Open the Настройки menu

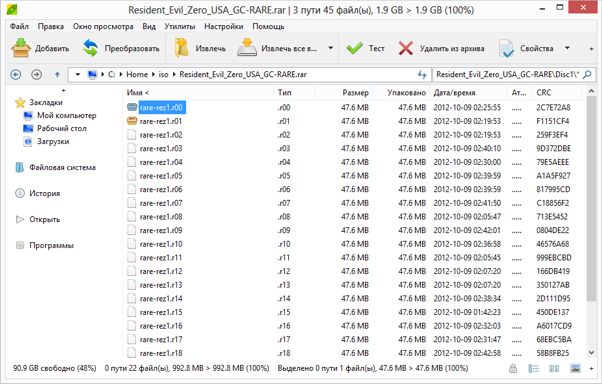(223, 26)
